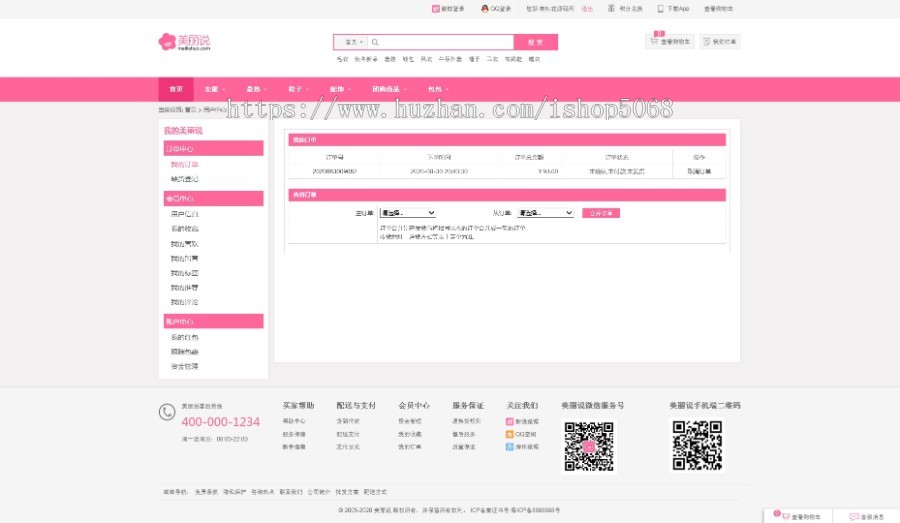Viewport: 900px width, 523px height.
Task: Click the 服务保证 footer heading
Action: (468, 405)
